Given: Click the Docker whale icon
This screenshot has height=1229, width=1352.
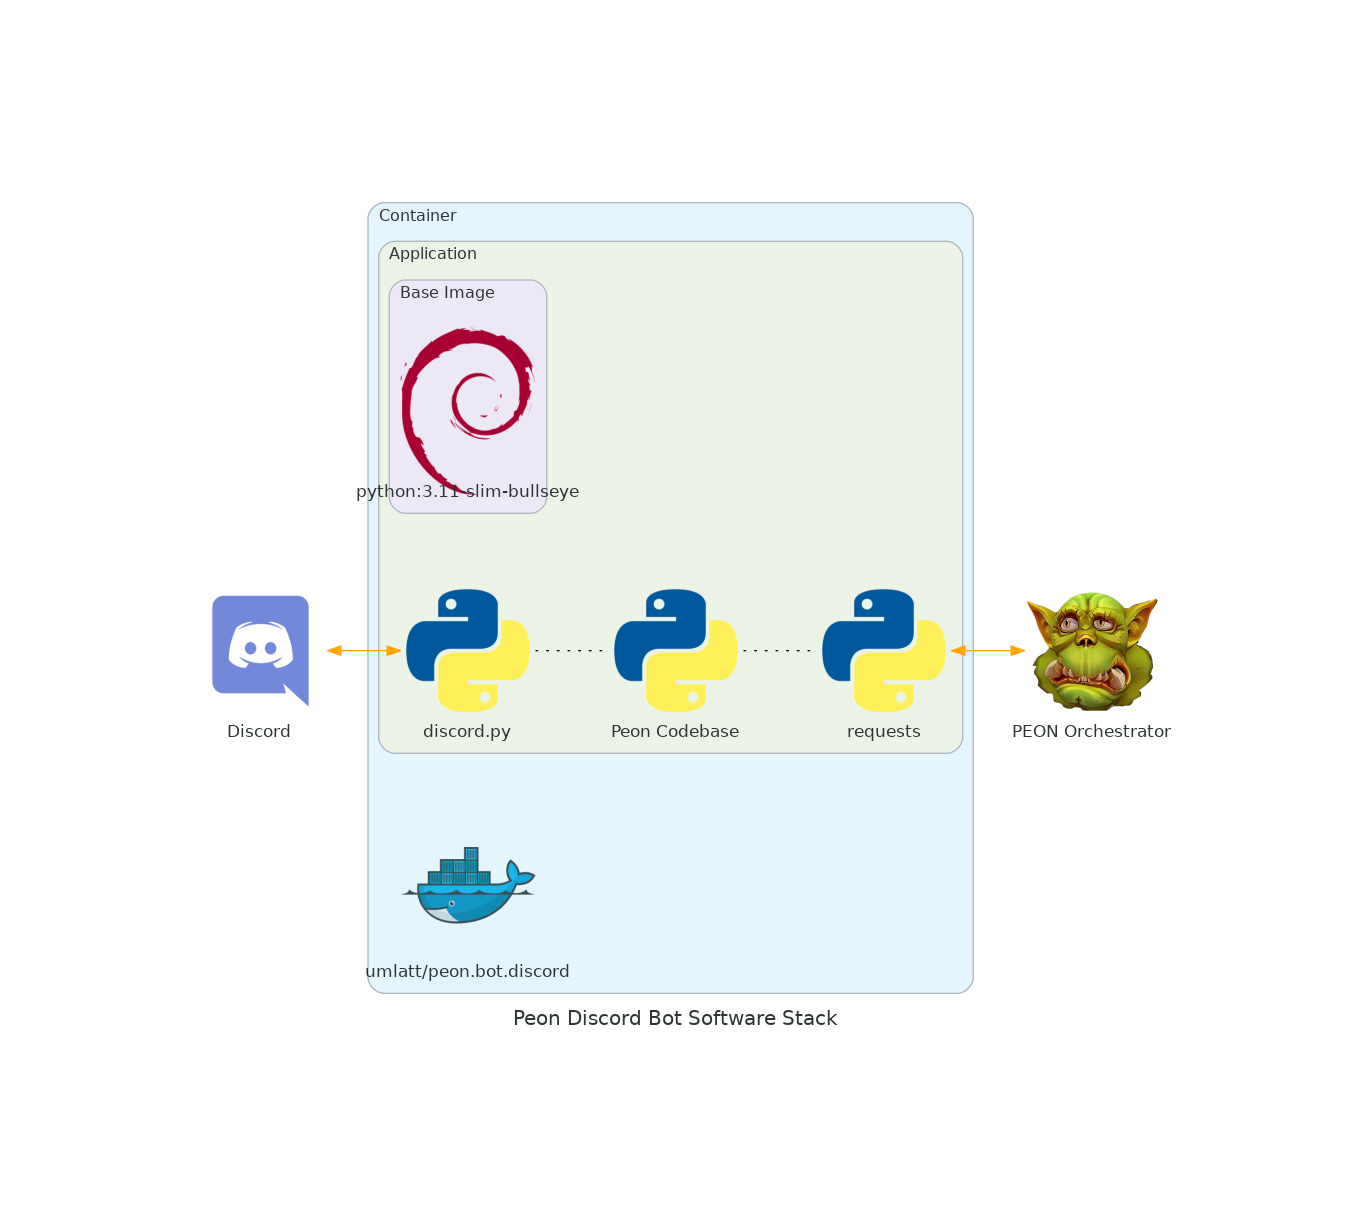Looking at the screenshot, I should tap(468, 885).
